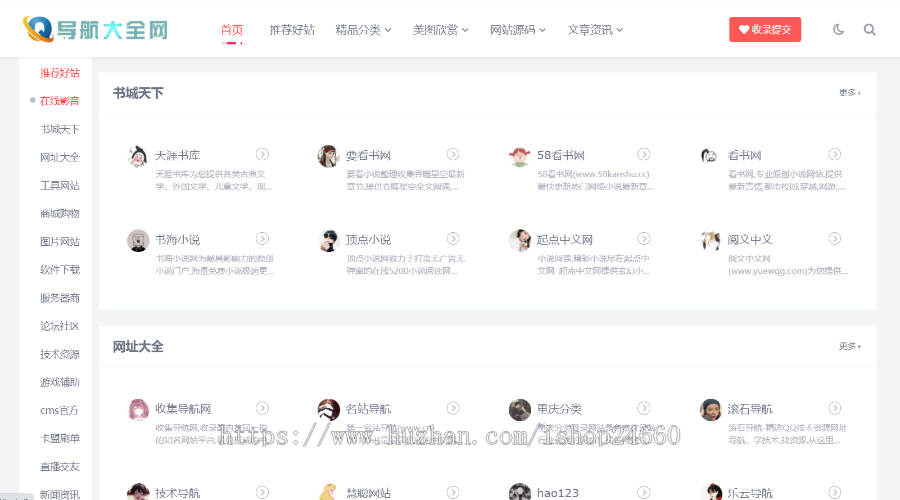Expand the 美图欣赏 dropdown menu
Screen dimensions: 900x500
pos(441,30)
